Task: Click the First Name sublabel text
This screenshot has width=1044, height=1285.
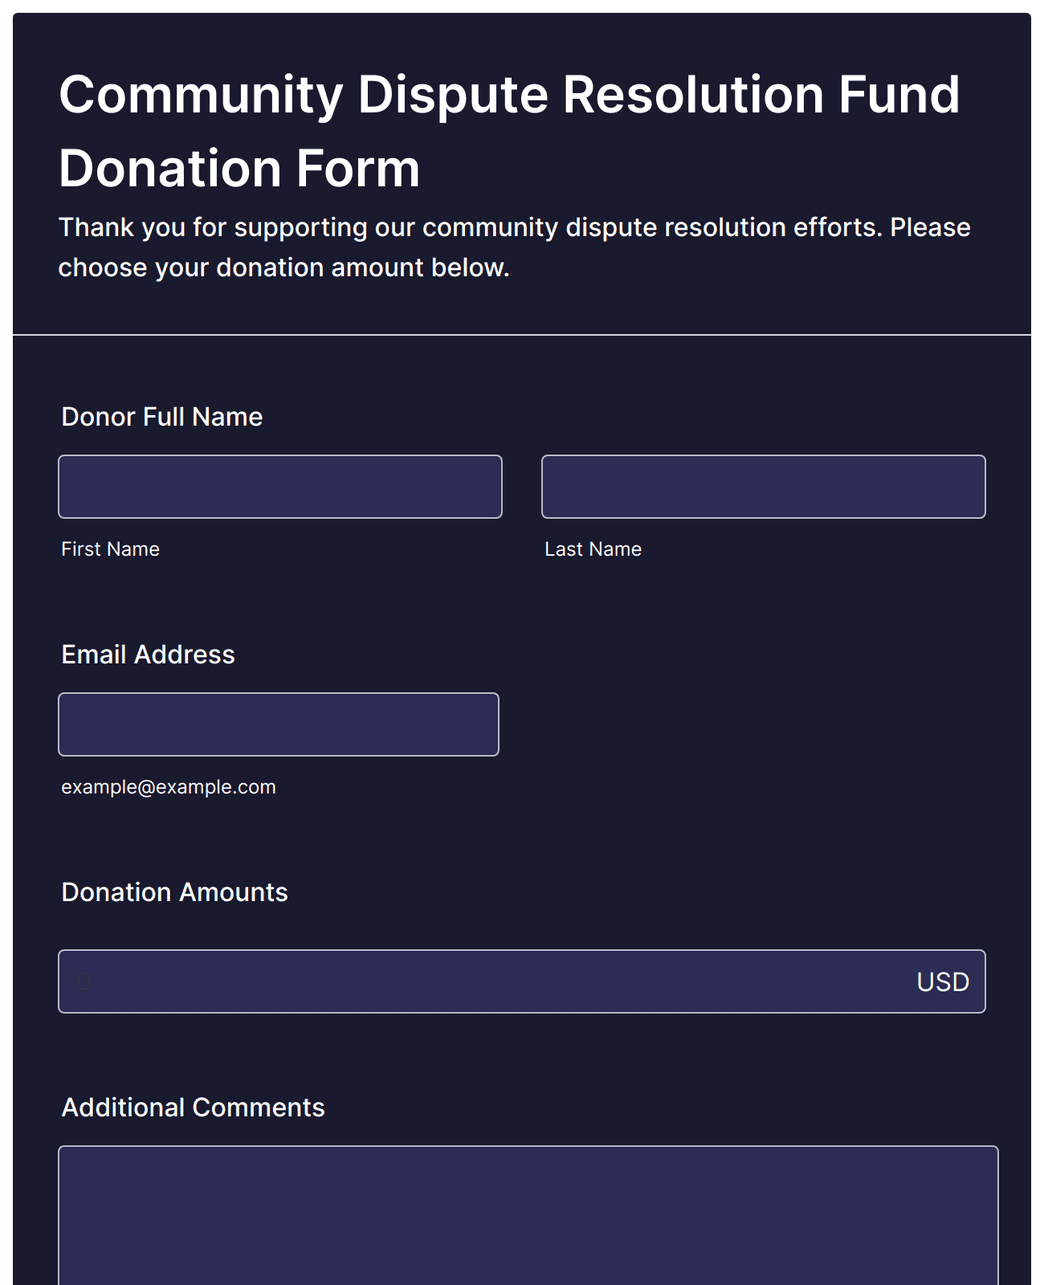Action: pyautogui.click(x=110, y=549)
